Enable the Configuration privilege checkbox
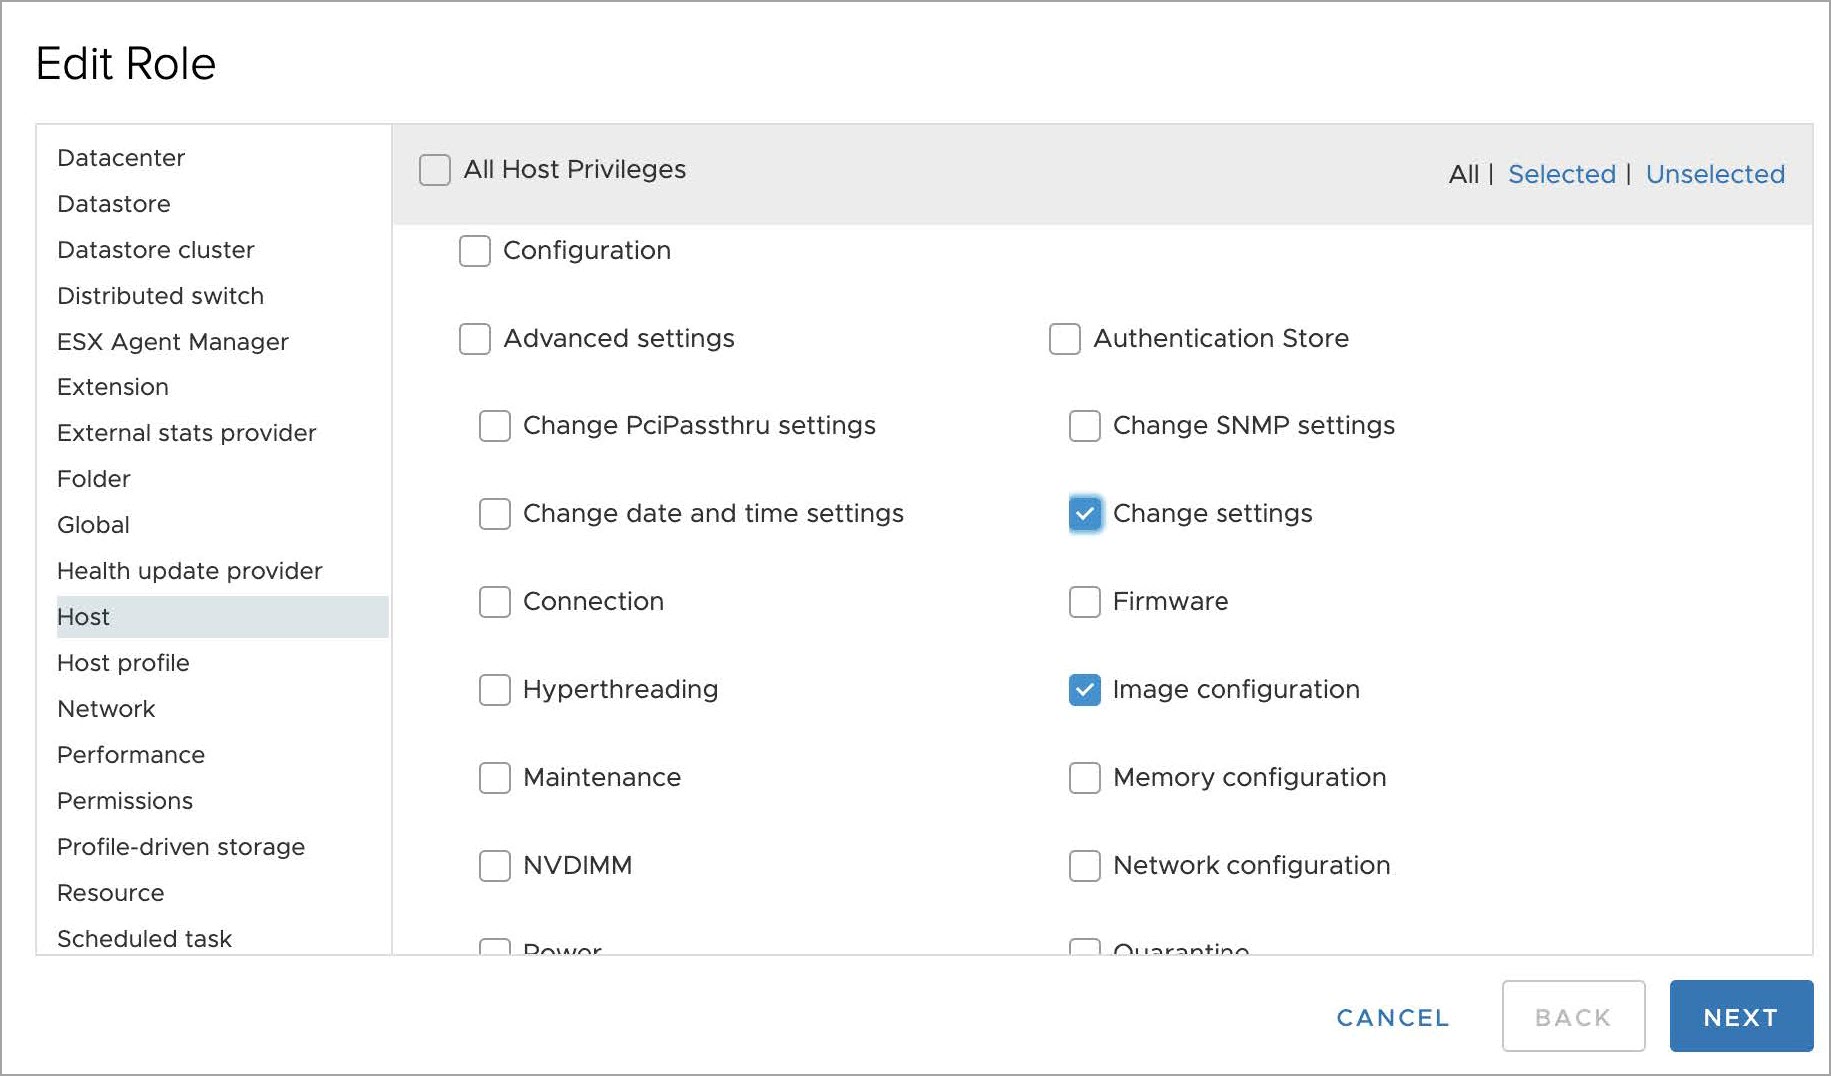 point(475,251)
